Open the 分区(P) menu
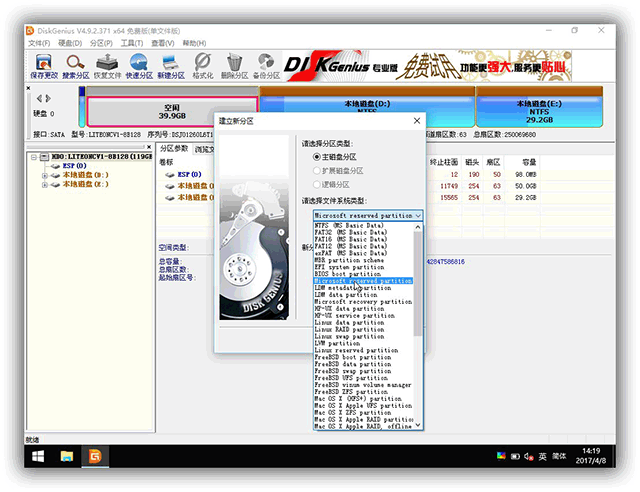The image size is (640, 492). click(101, 43)
